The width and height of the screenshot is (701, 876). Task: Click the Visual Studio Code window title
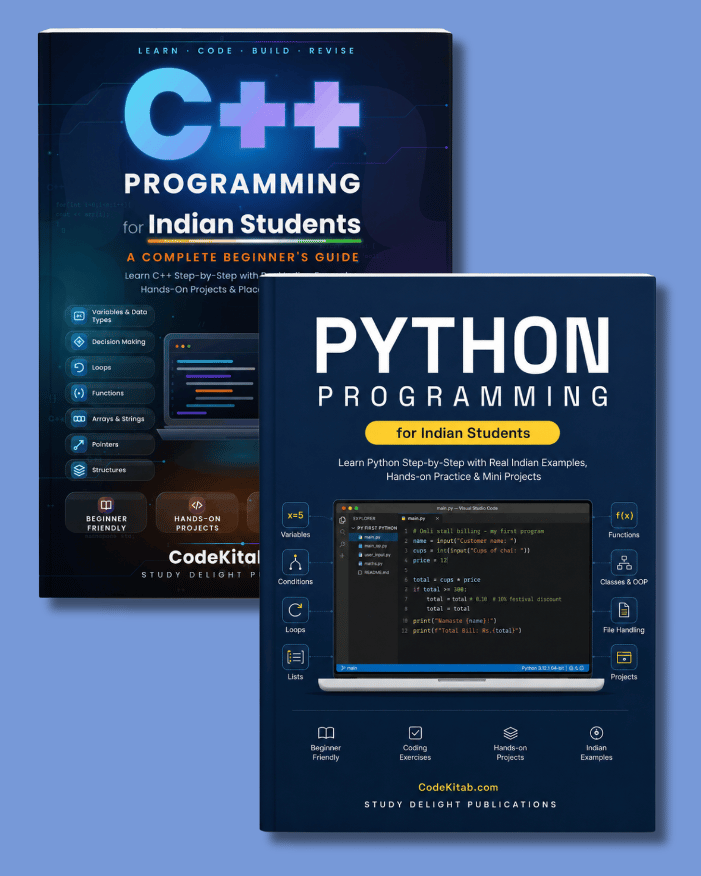467,508
